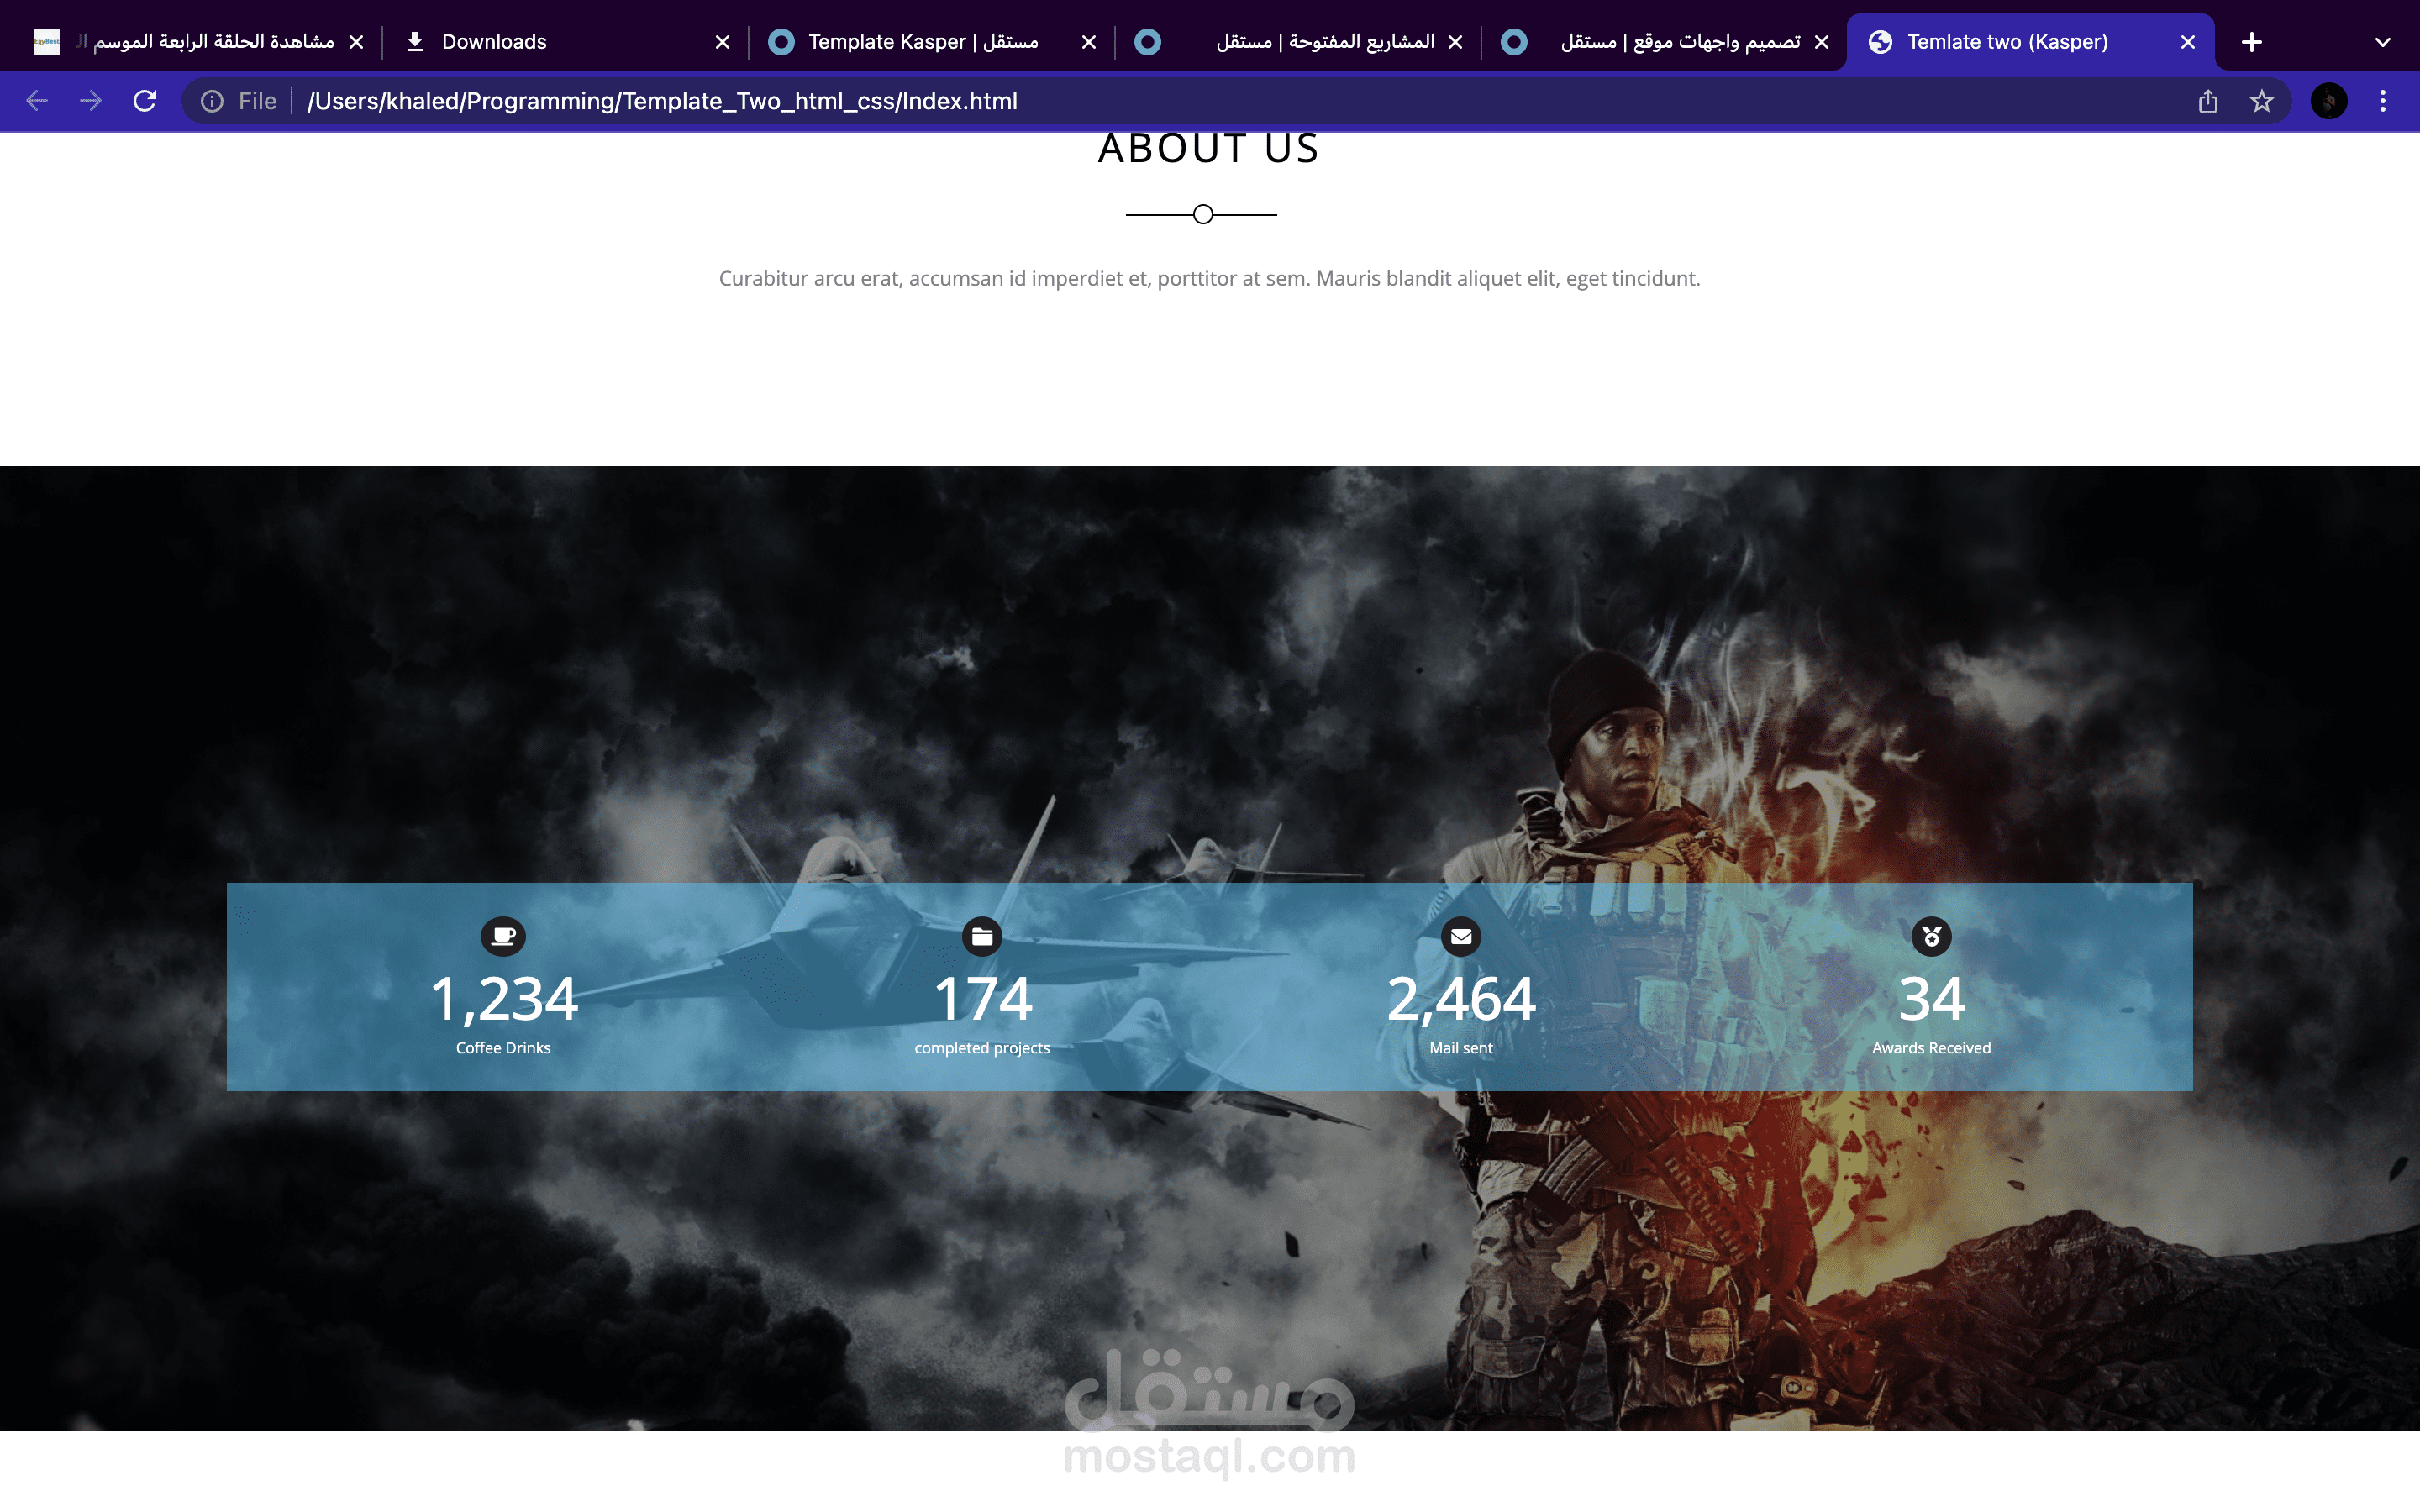Image resolution: width=2420 pixels, height=1512 pixels.
Task: Click the folder icon above 174
Action: pyautogui.click(x=982, y=936)
